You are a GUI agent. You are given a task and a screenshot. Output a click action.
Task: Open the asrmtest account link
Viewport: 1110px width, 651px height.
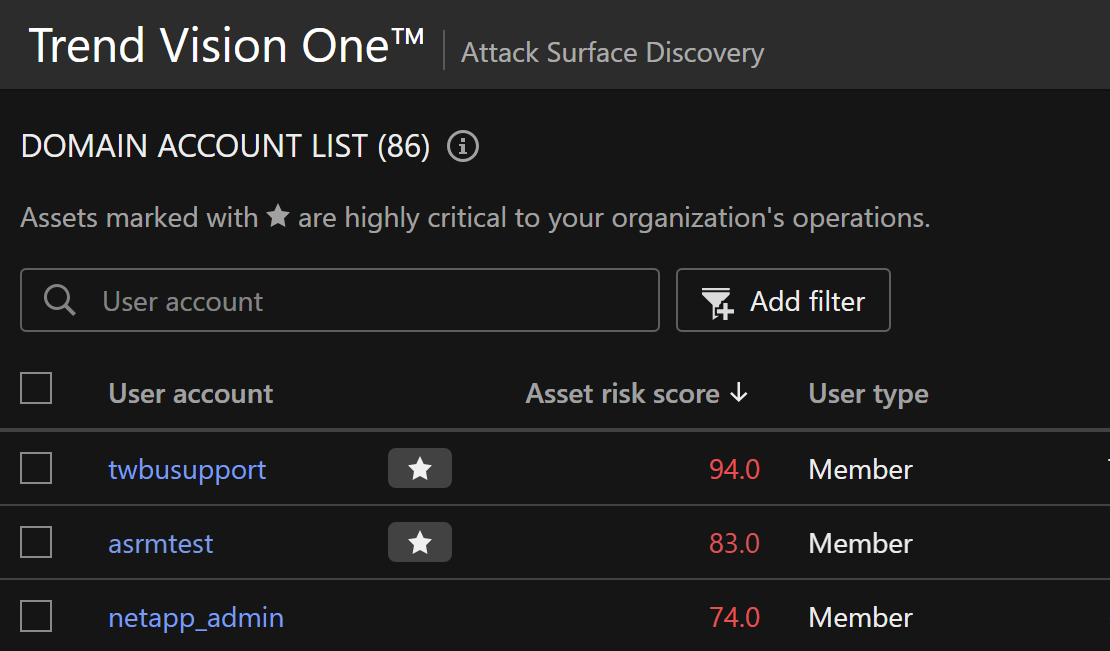(161, 543)
